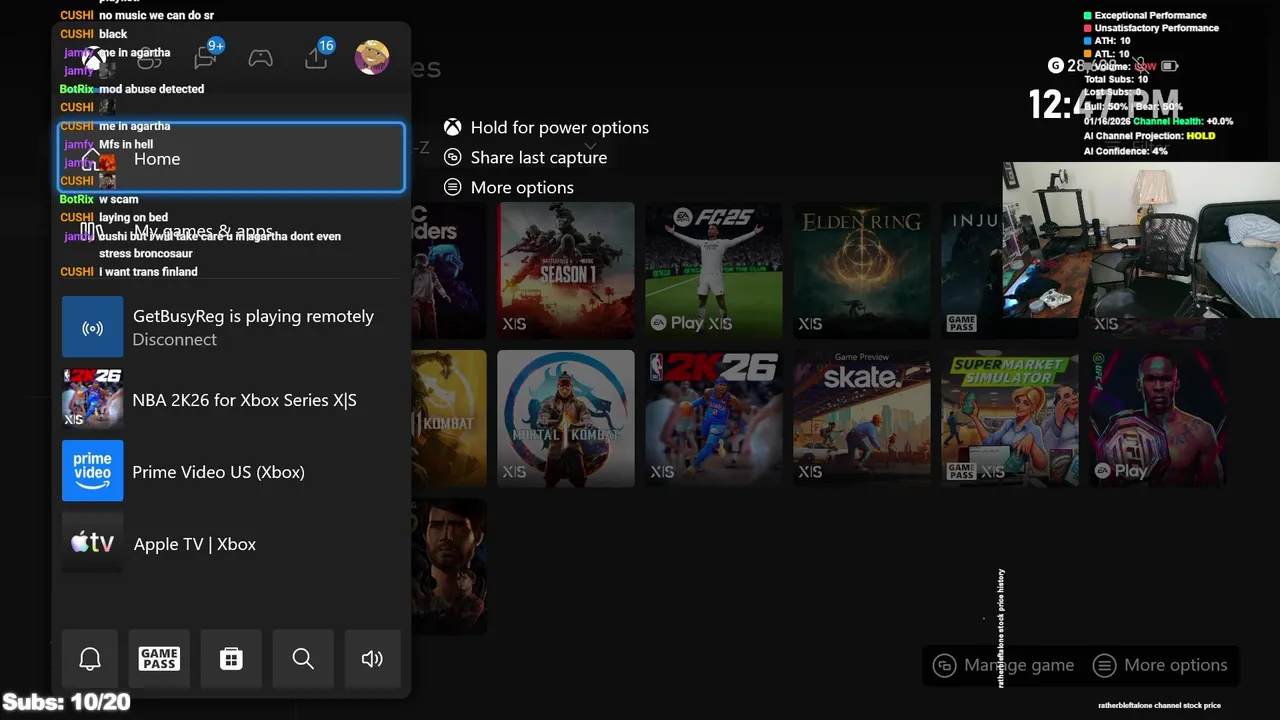
Task: Select the UFC EA Play game tile
Action: click(x=1158, y=418)
